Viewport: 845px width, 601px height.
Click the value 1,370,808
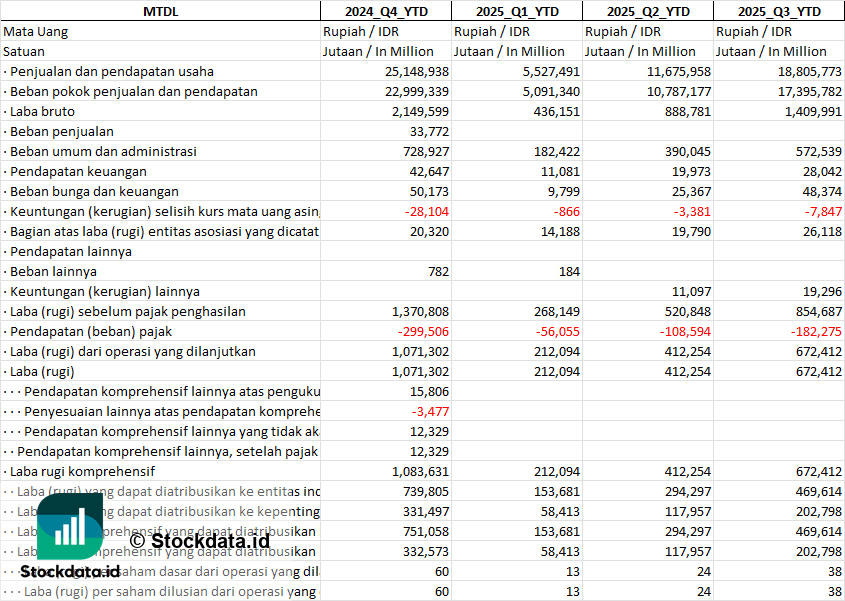420,312
